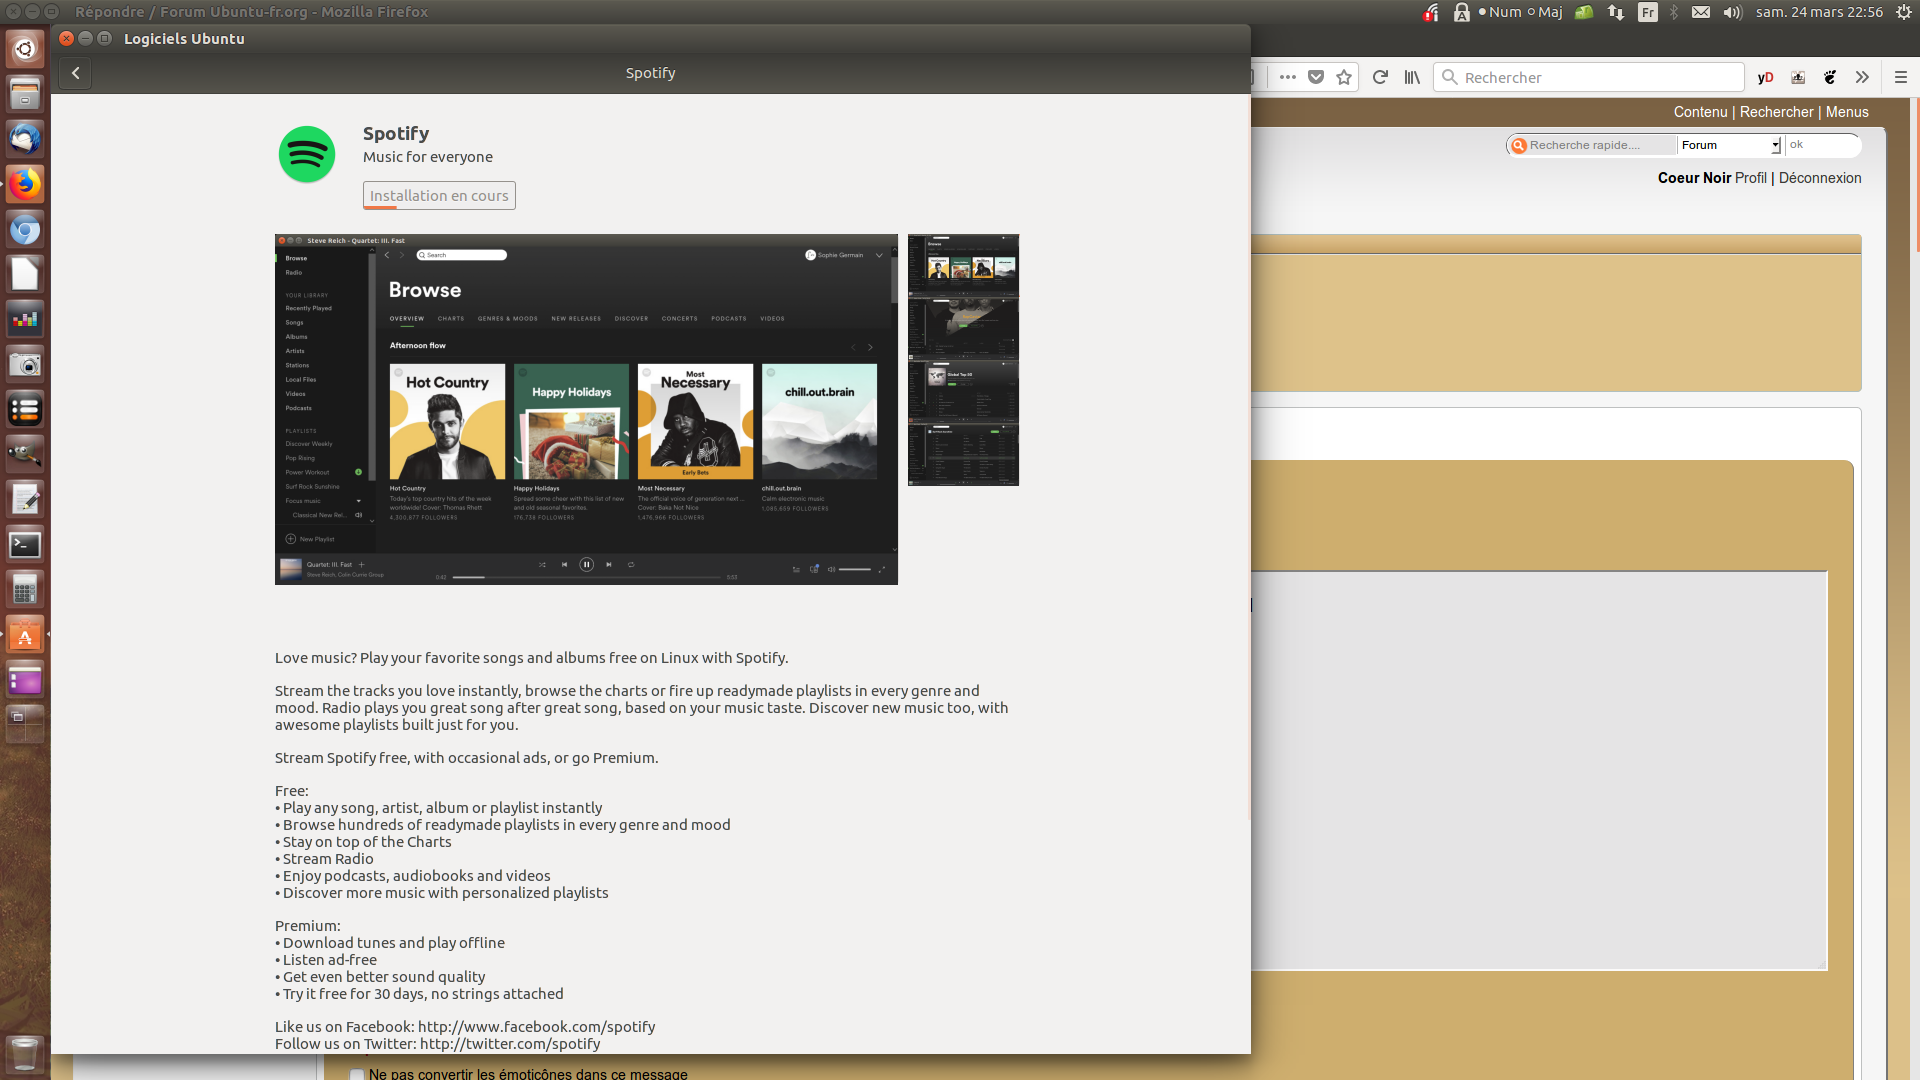Launch Thunderbird mail from the launcher
Screen dimensions: 1920x1080
(25, 139)
